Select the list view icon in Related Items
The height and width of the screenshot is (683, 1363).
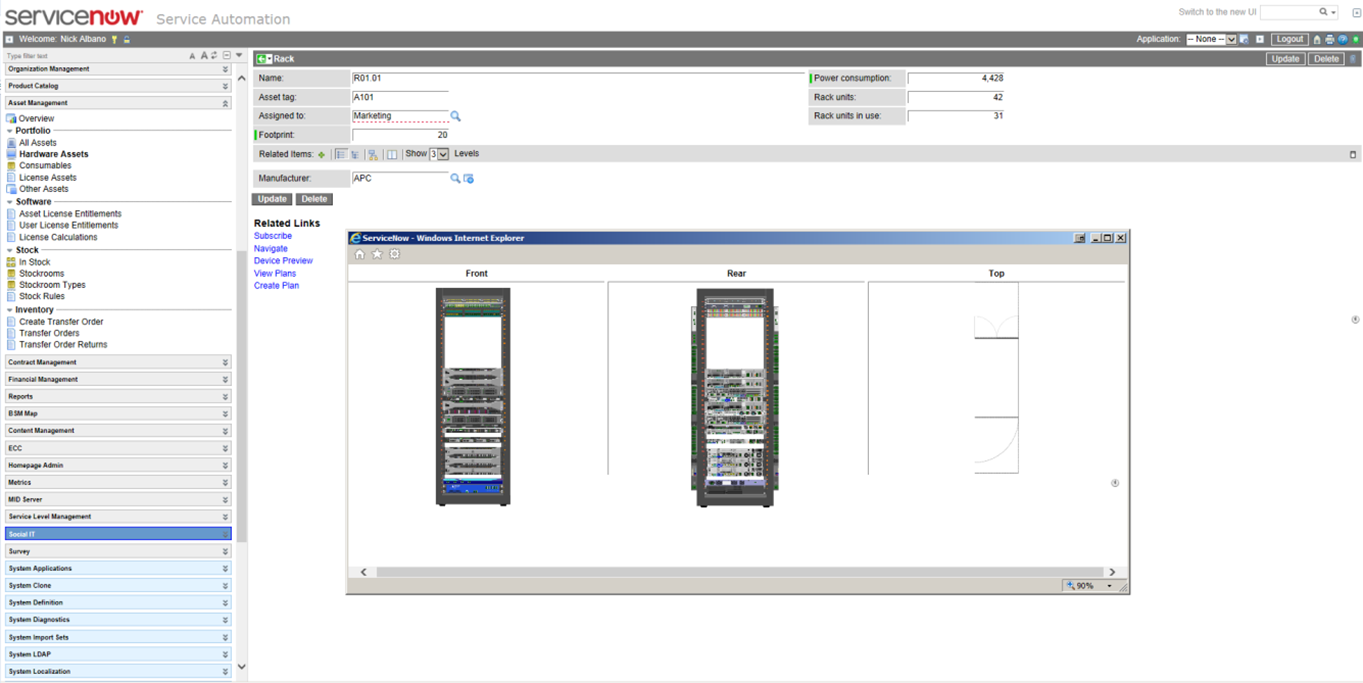click(341, 155)
